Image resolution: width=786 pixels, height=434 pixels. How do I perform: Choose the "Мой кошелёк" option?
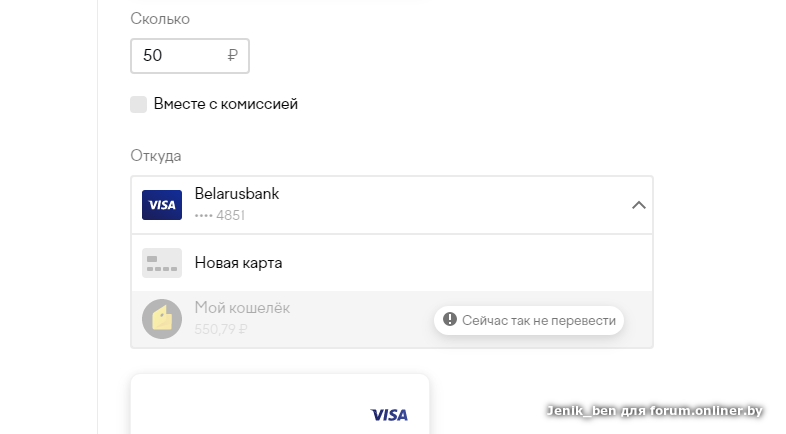(242, 308)
